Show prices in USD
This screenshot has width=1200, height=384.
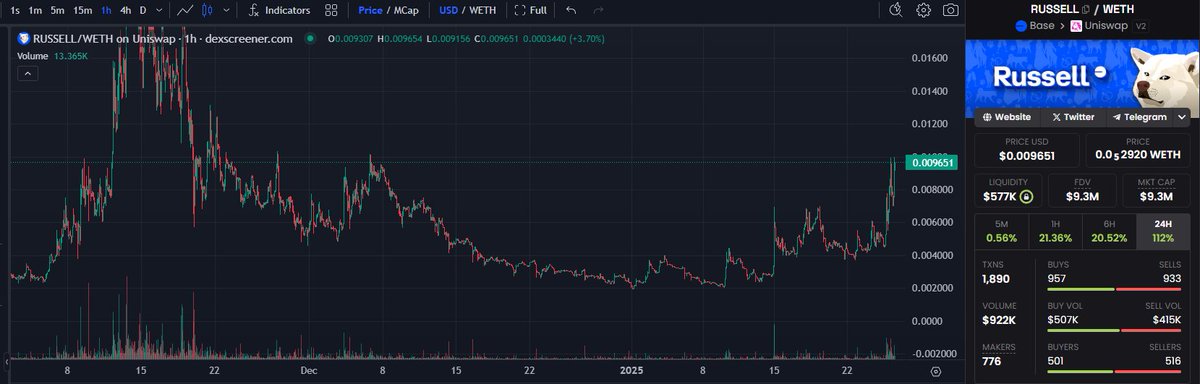447,10
